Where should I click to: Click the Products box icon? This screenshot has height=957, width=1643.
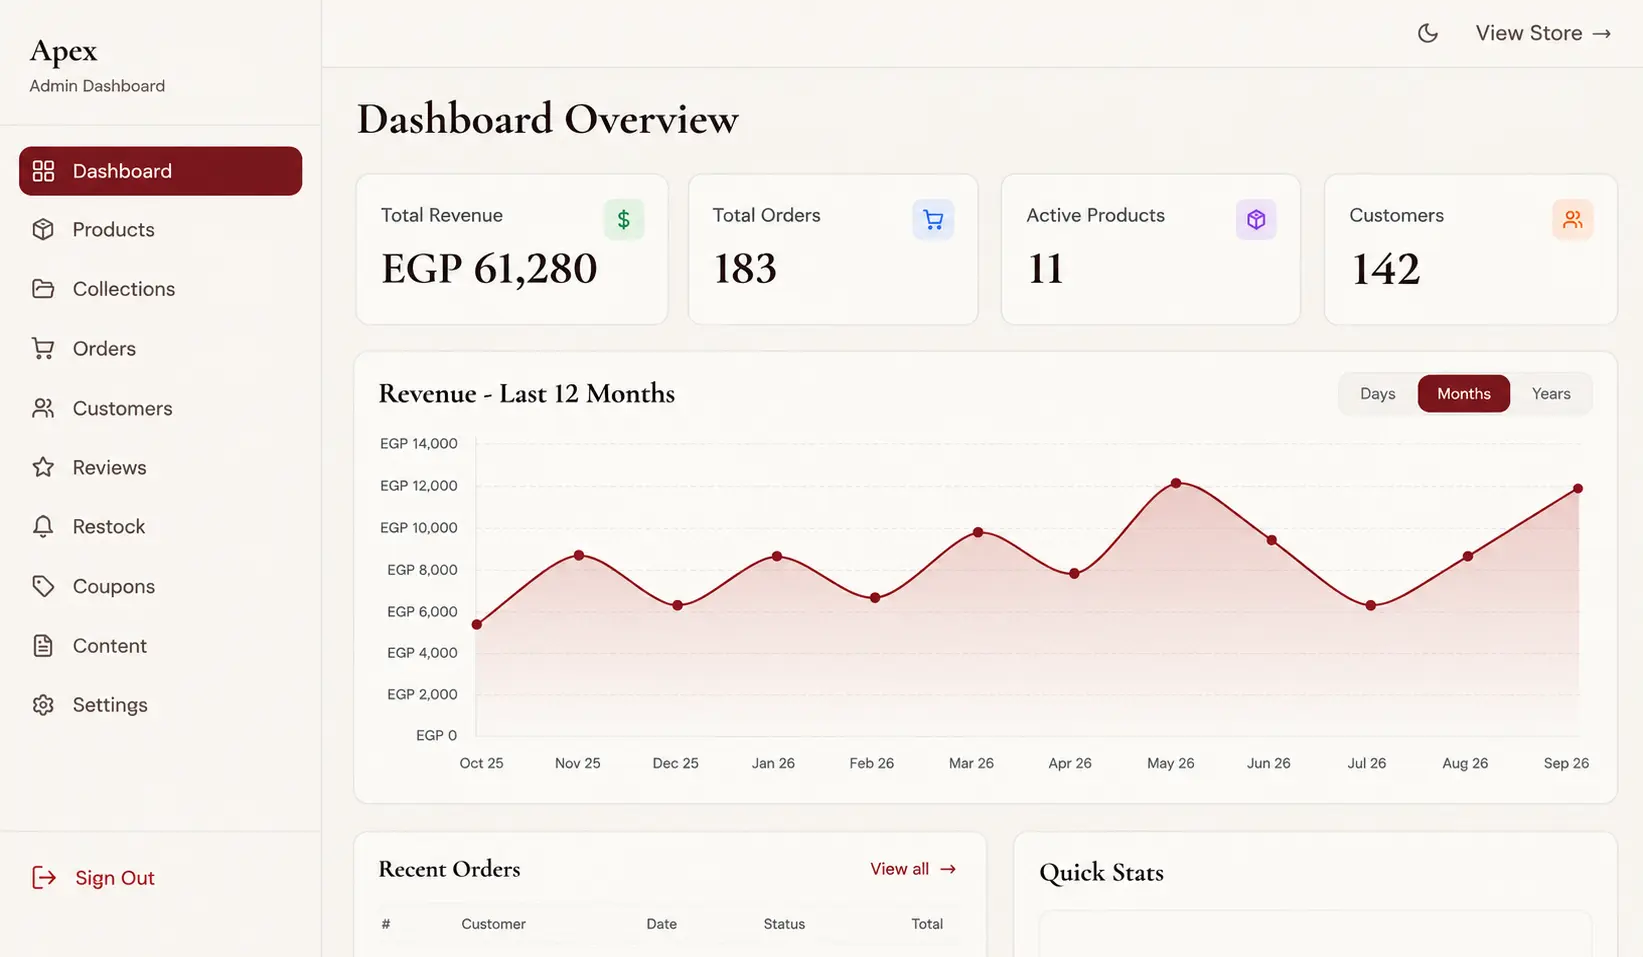click(x=43, y=230)
